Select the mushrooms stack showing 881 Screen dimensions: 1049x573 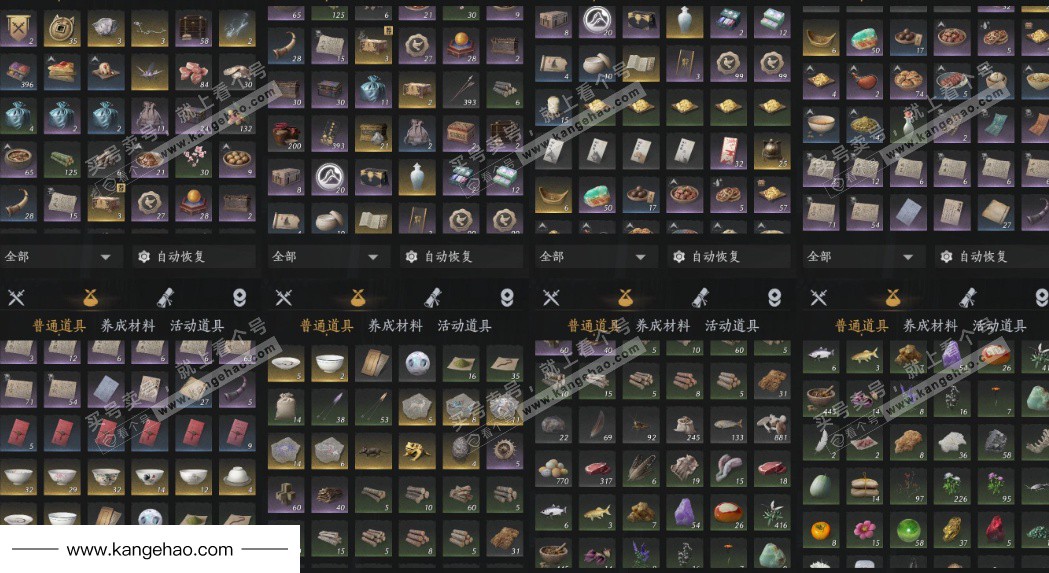(x=771, y=426)
